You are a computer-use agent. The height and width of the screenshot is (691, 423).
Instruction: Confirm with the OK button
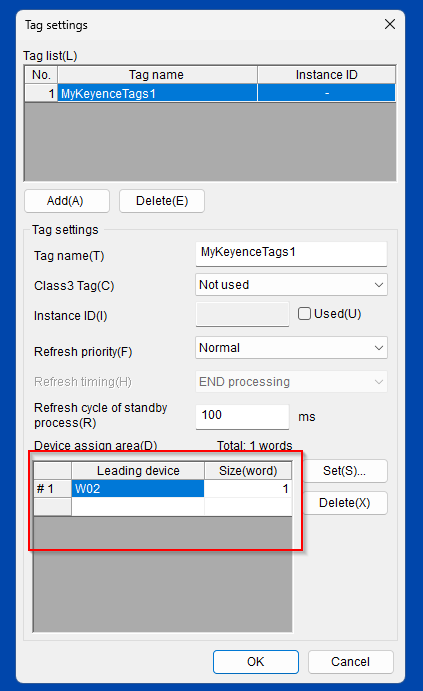(x=256, y=661)
